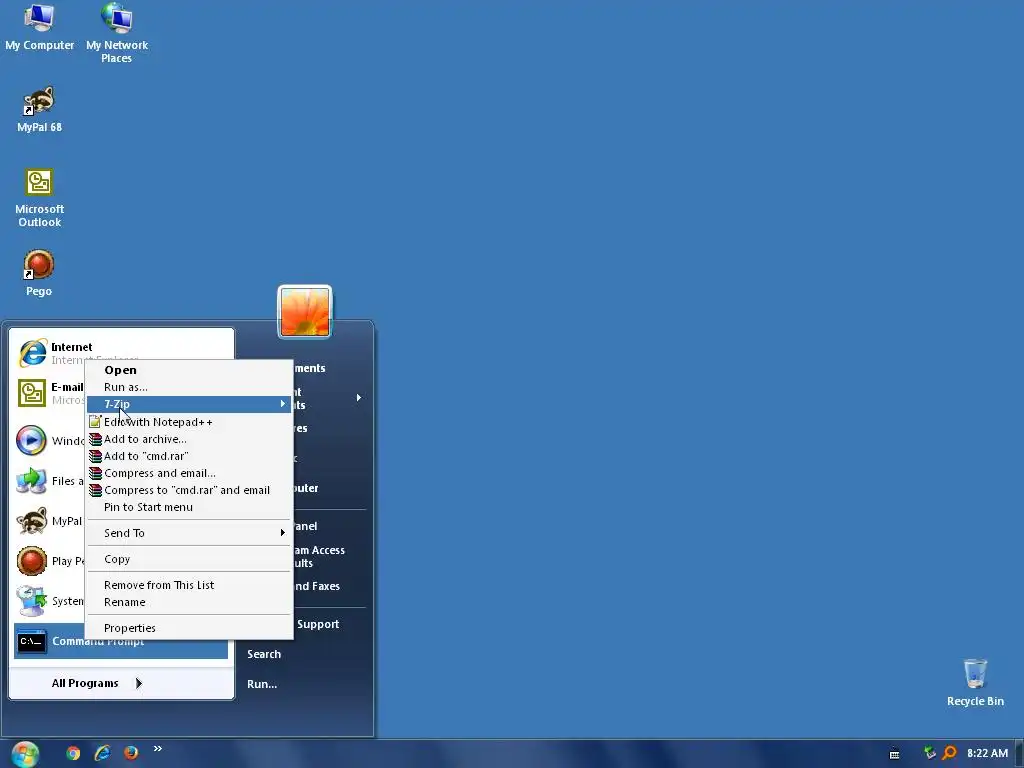Viewport: 1024px width, 768px height.
Task: Expand the Recent Documents submenu arrow
Action: click(359, 398)
